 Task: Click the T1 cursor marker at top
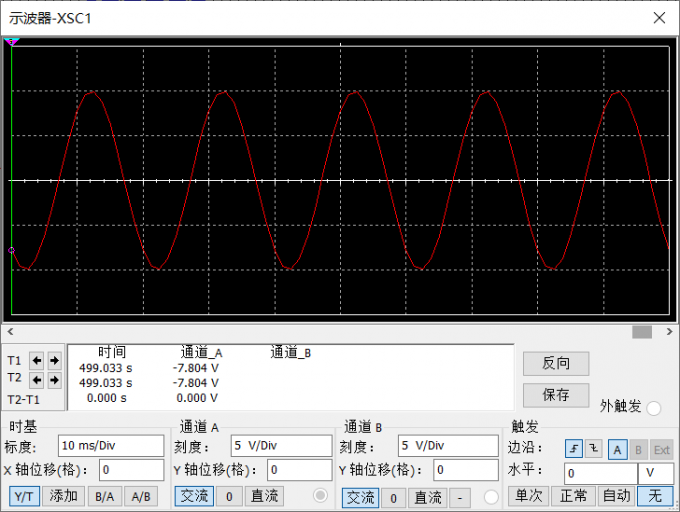11,42
